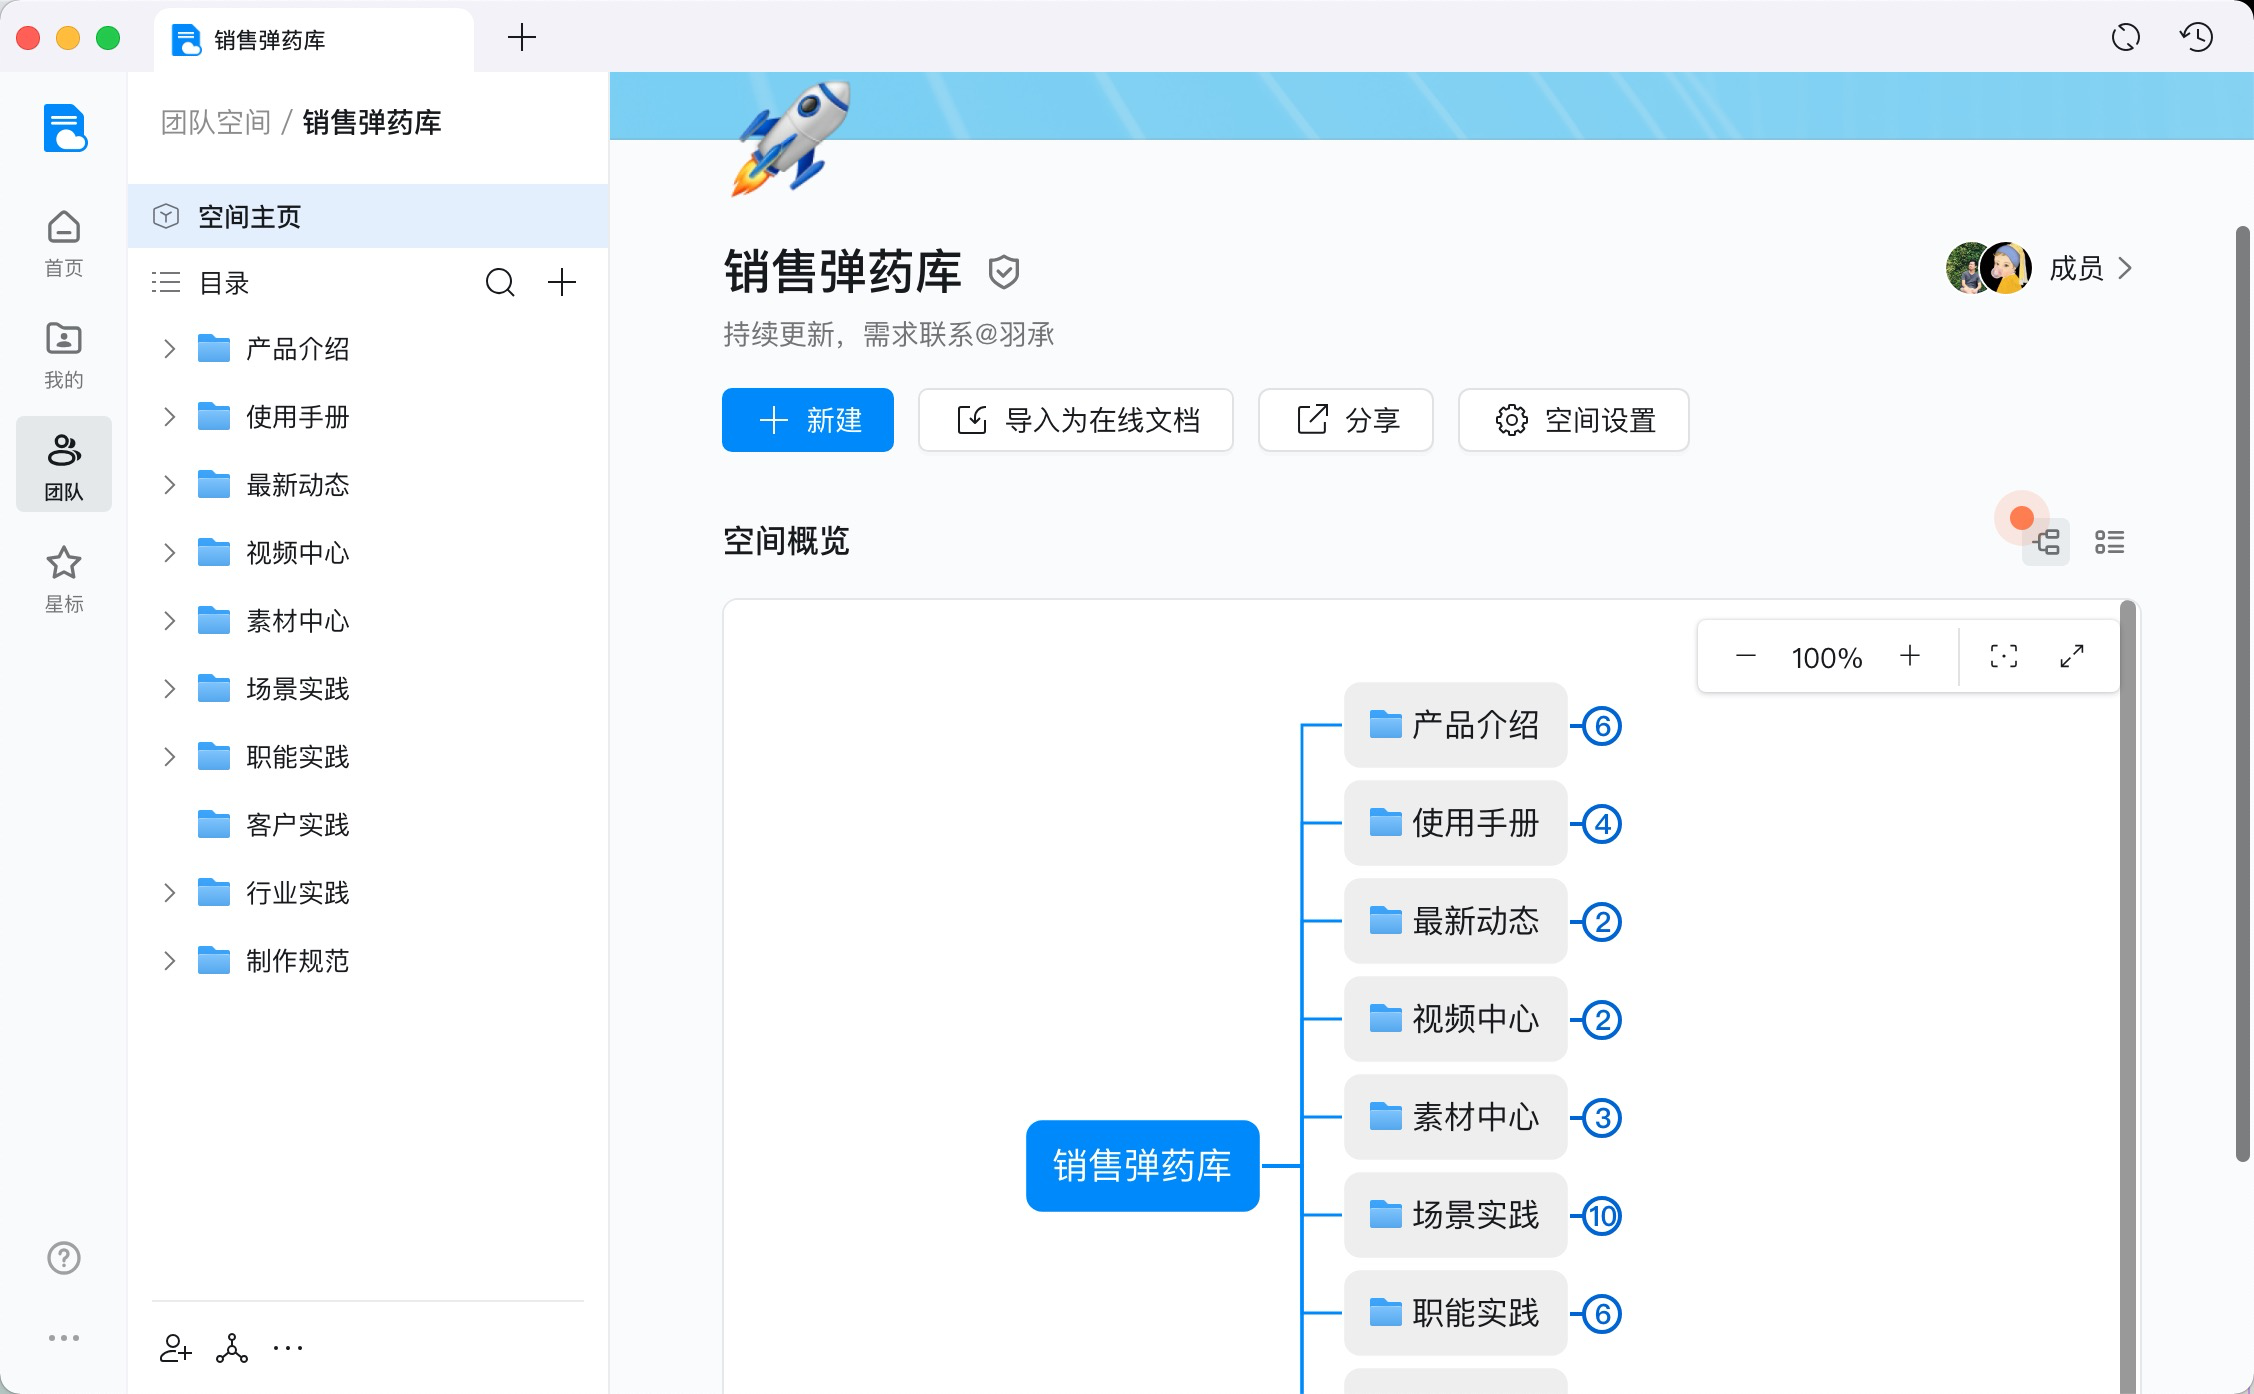Expand the 视频中心 tree item
This screenshot has width=2254, height=1394.
[x=168, y=552]
